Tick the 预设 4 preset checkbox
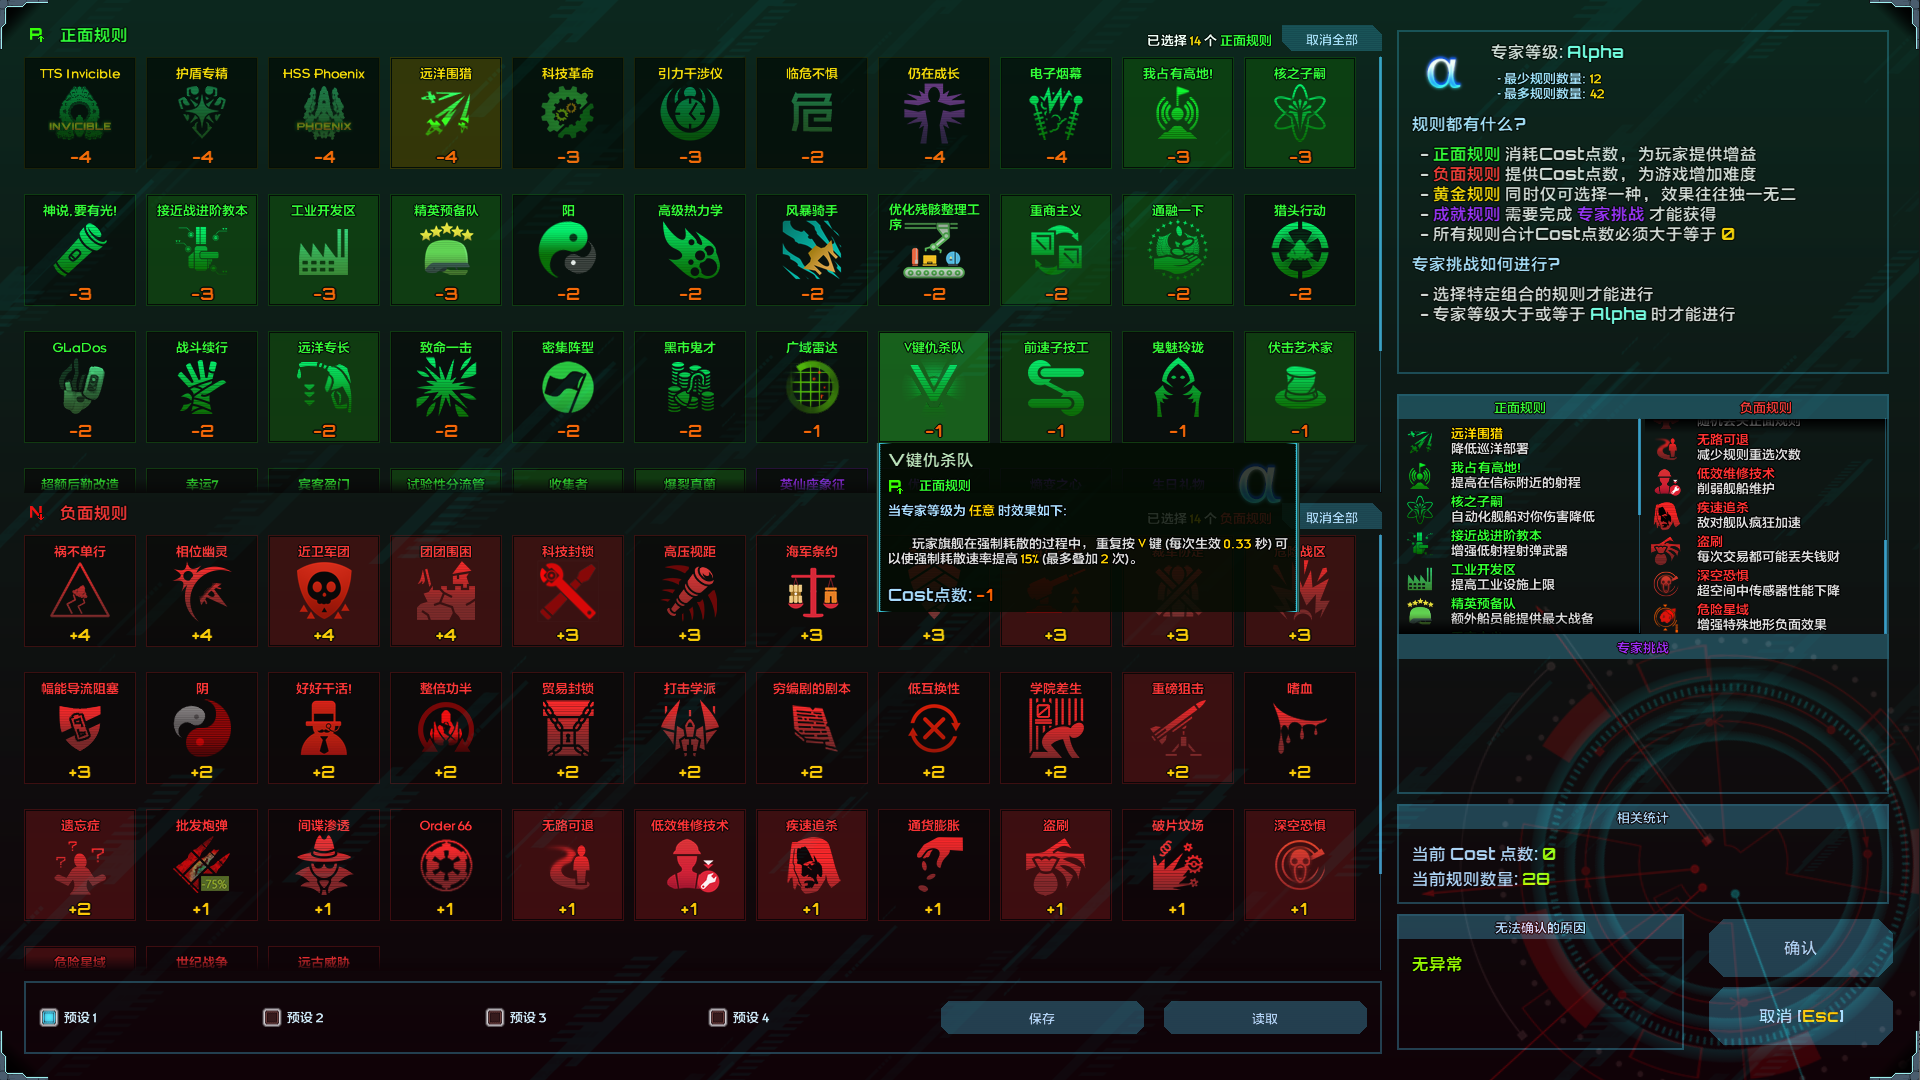The image size is (1920, 1080). [718, 1017]
